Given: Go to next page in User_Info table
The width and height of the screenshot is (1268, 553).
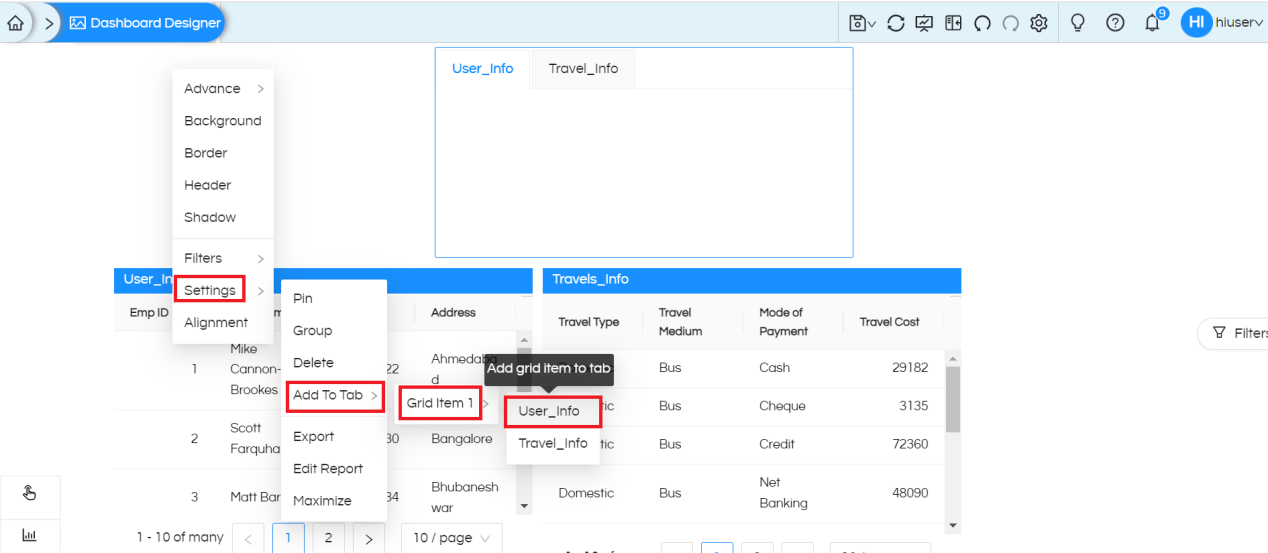Looking at the screenshot, I should pyautogui.click(x=368, y=538).
